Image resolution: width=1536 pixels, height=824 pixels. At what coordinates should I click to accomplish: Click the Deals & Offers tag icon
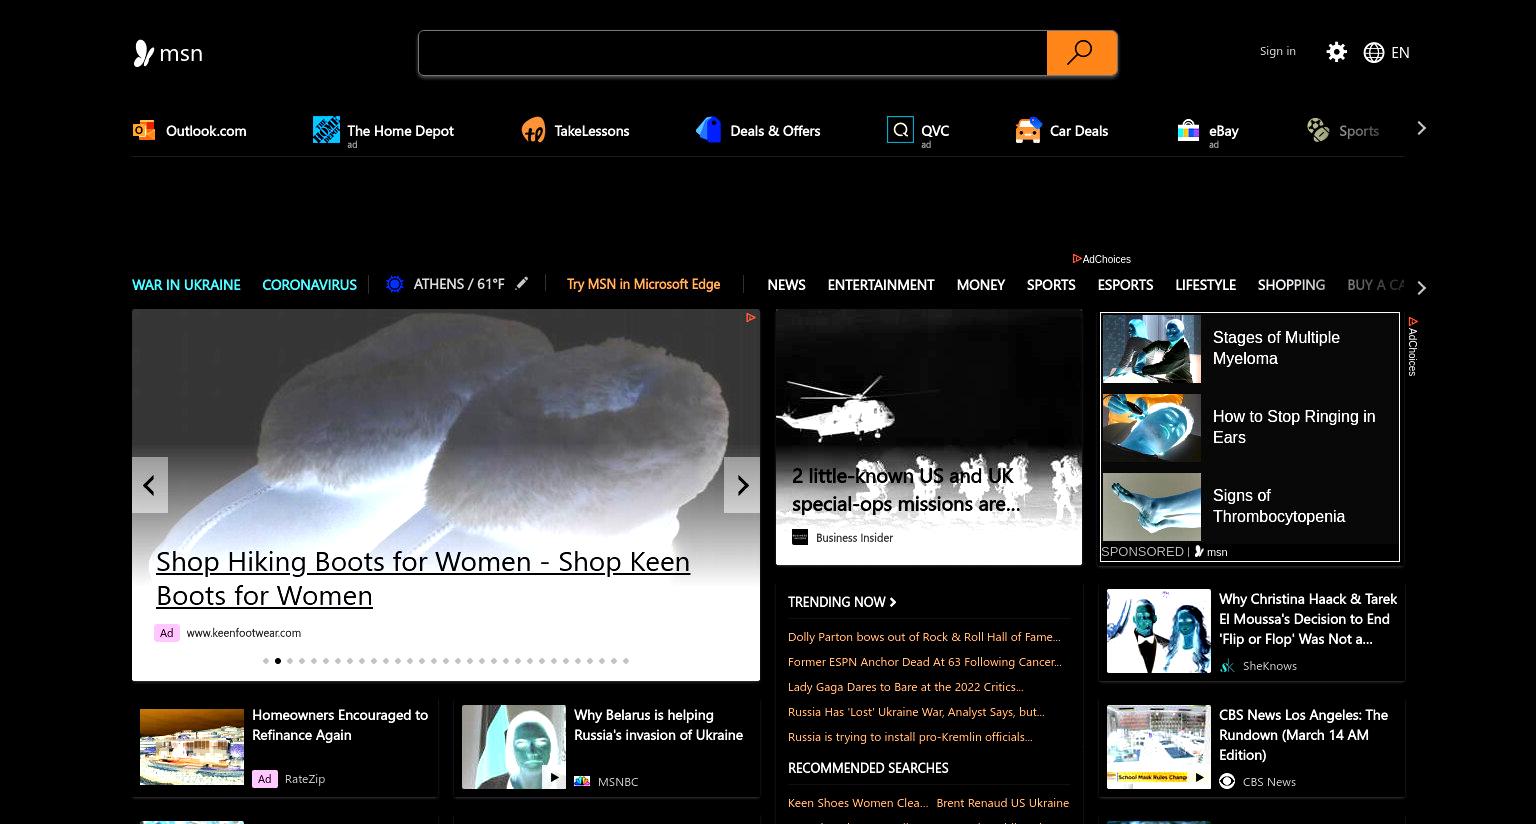tap(709, 130)
